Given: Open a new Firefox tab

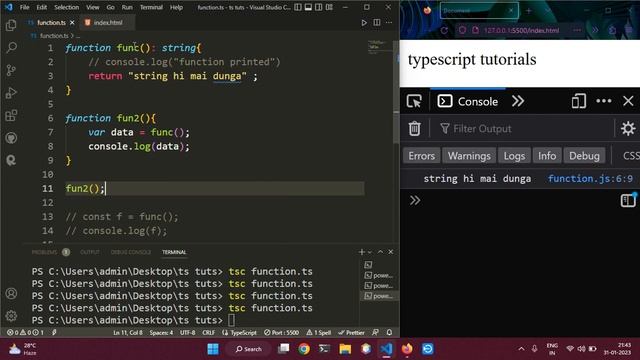Looking at the screenshot, I should click(x=529, y=11).
